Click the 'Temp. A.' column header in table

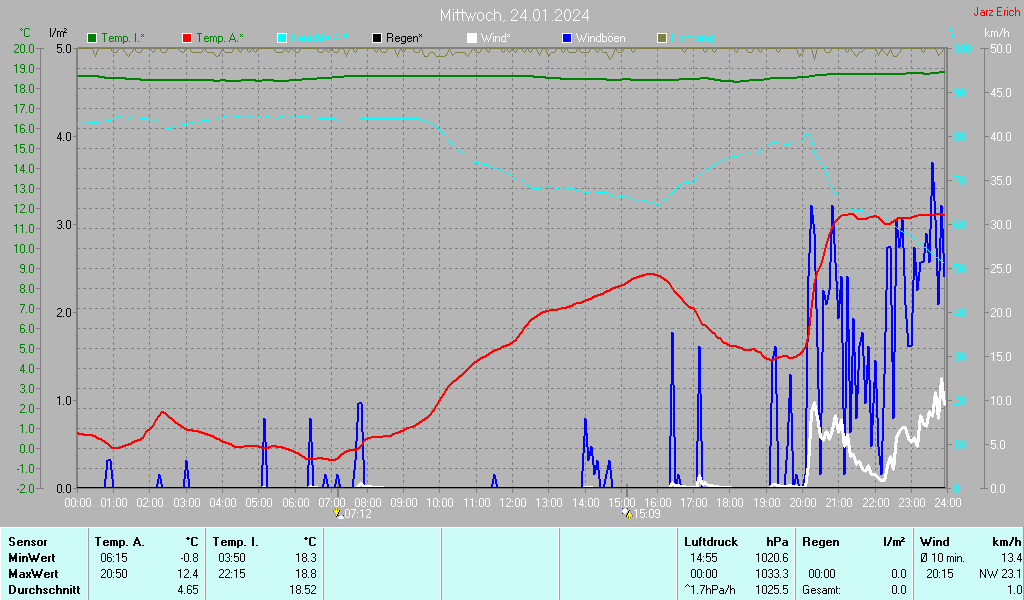[x=119, y=542]
